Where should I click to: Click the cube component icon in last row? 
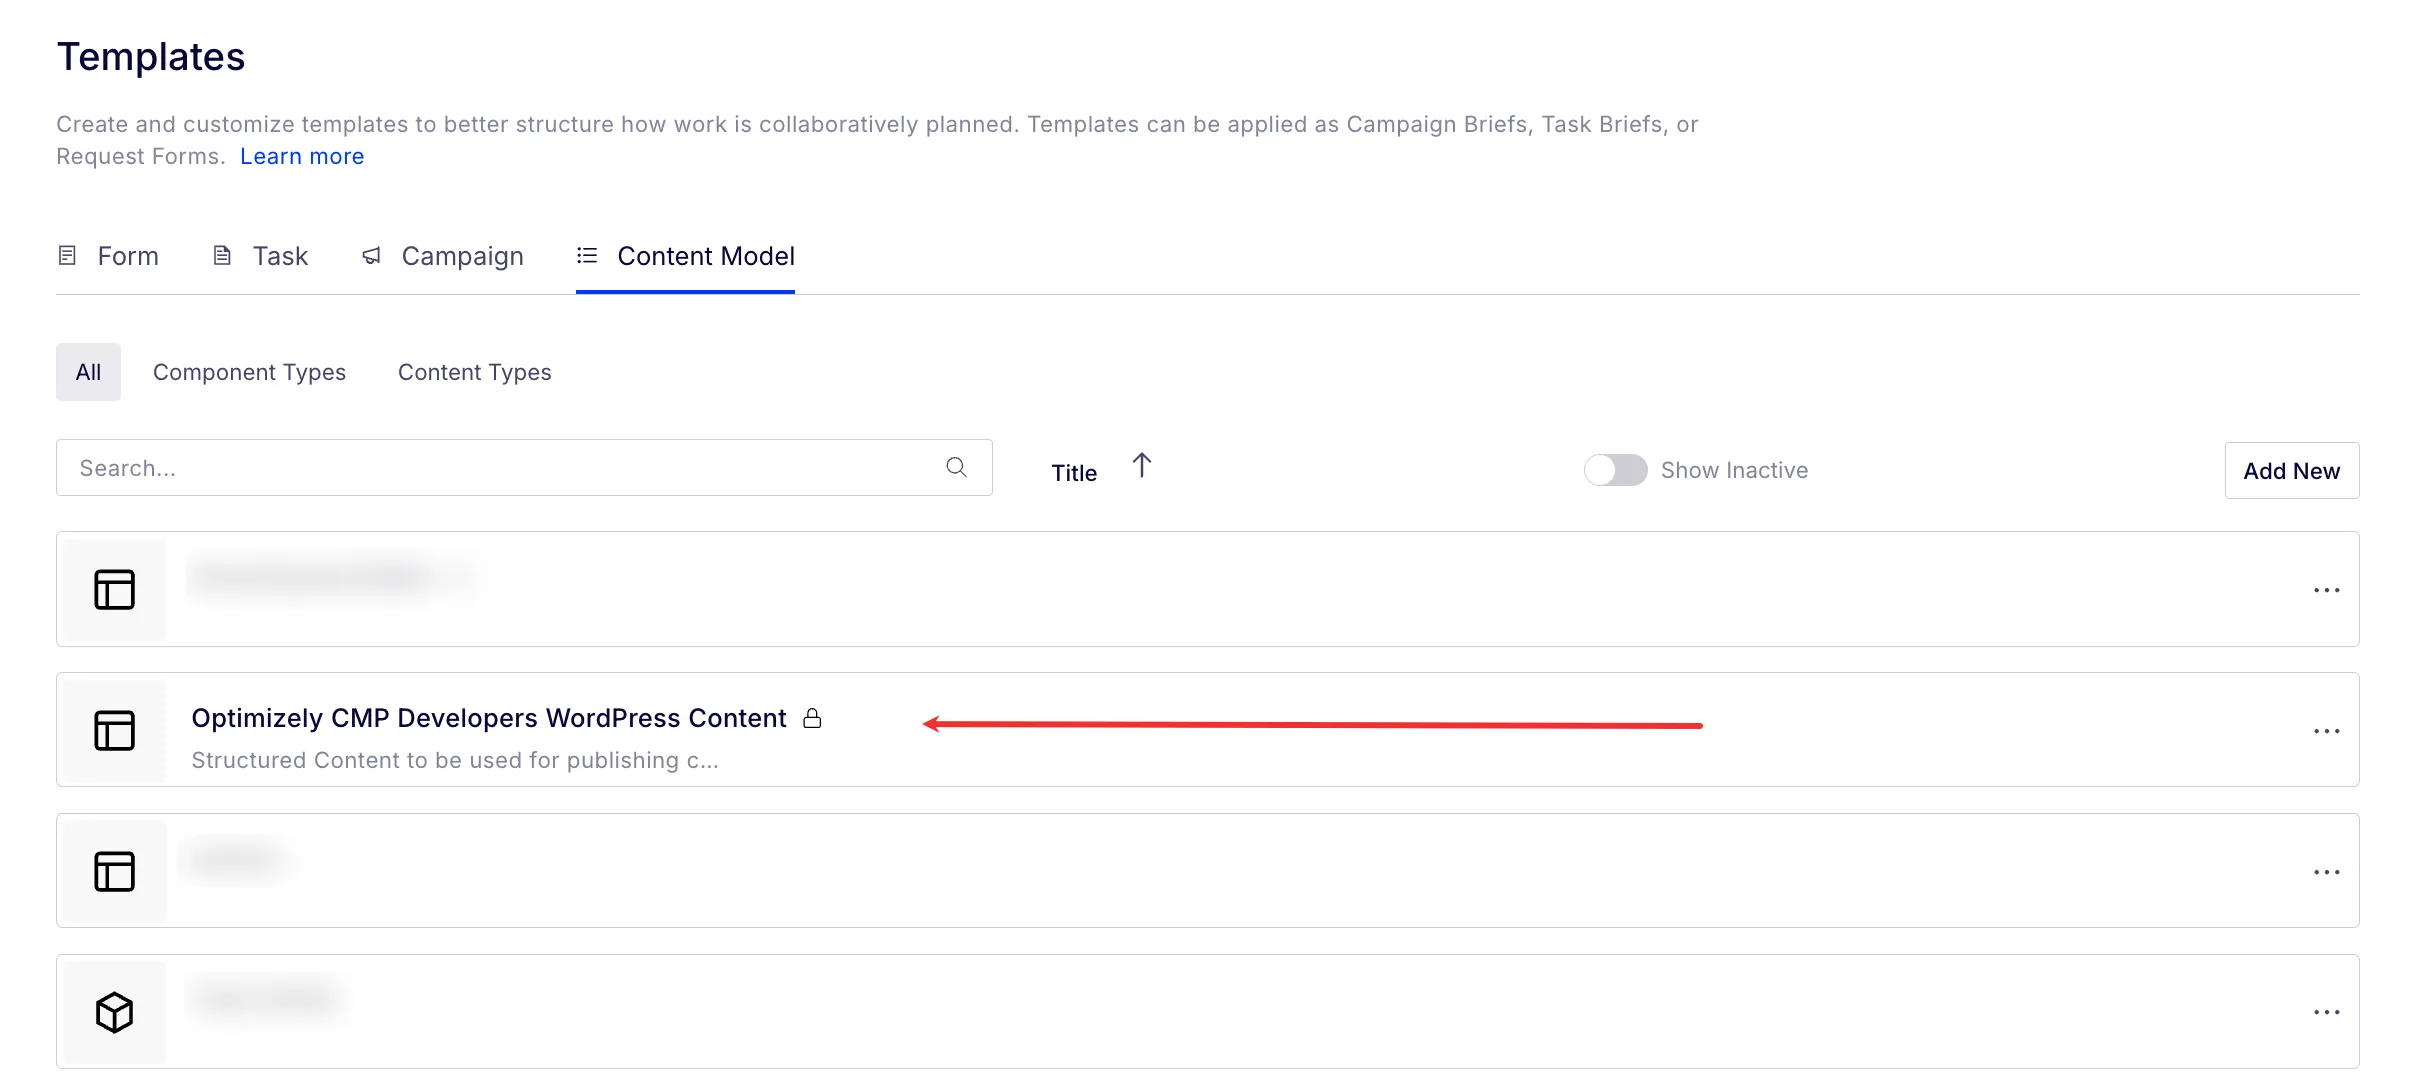pyautogui.click(x=115, y=1012)
